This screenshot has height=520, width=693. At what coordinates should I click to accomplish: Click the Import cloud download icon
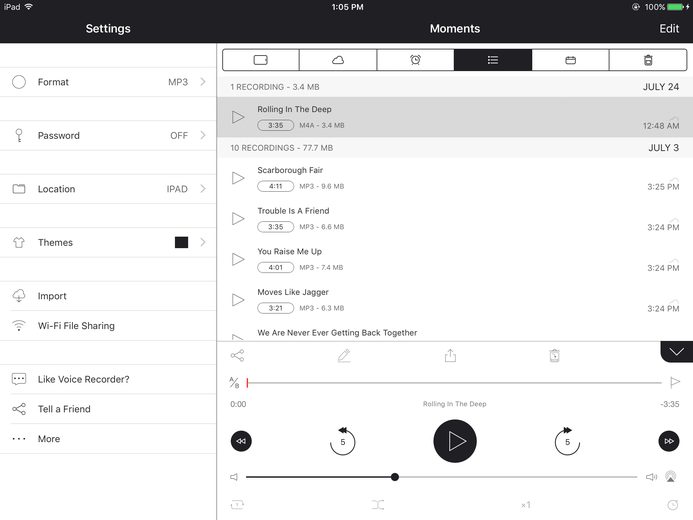pos(19,296)
